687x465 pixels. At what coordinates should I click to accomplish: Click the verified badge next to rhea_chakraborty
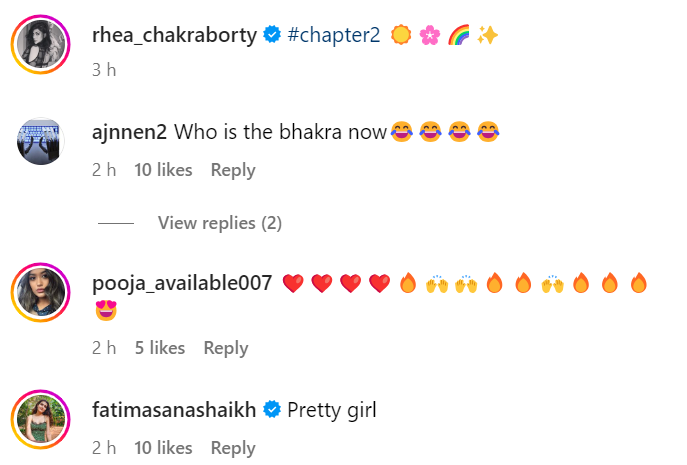pyautogui.click(x=271, y=36)
